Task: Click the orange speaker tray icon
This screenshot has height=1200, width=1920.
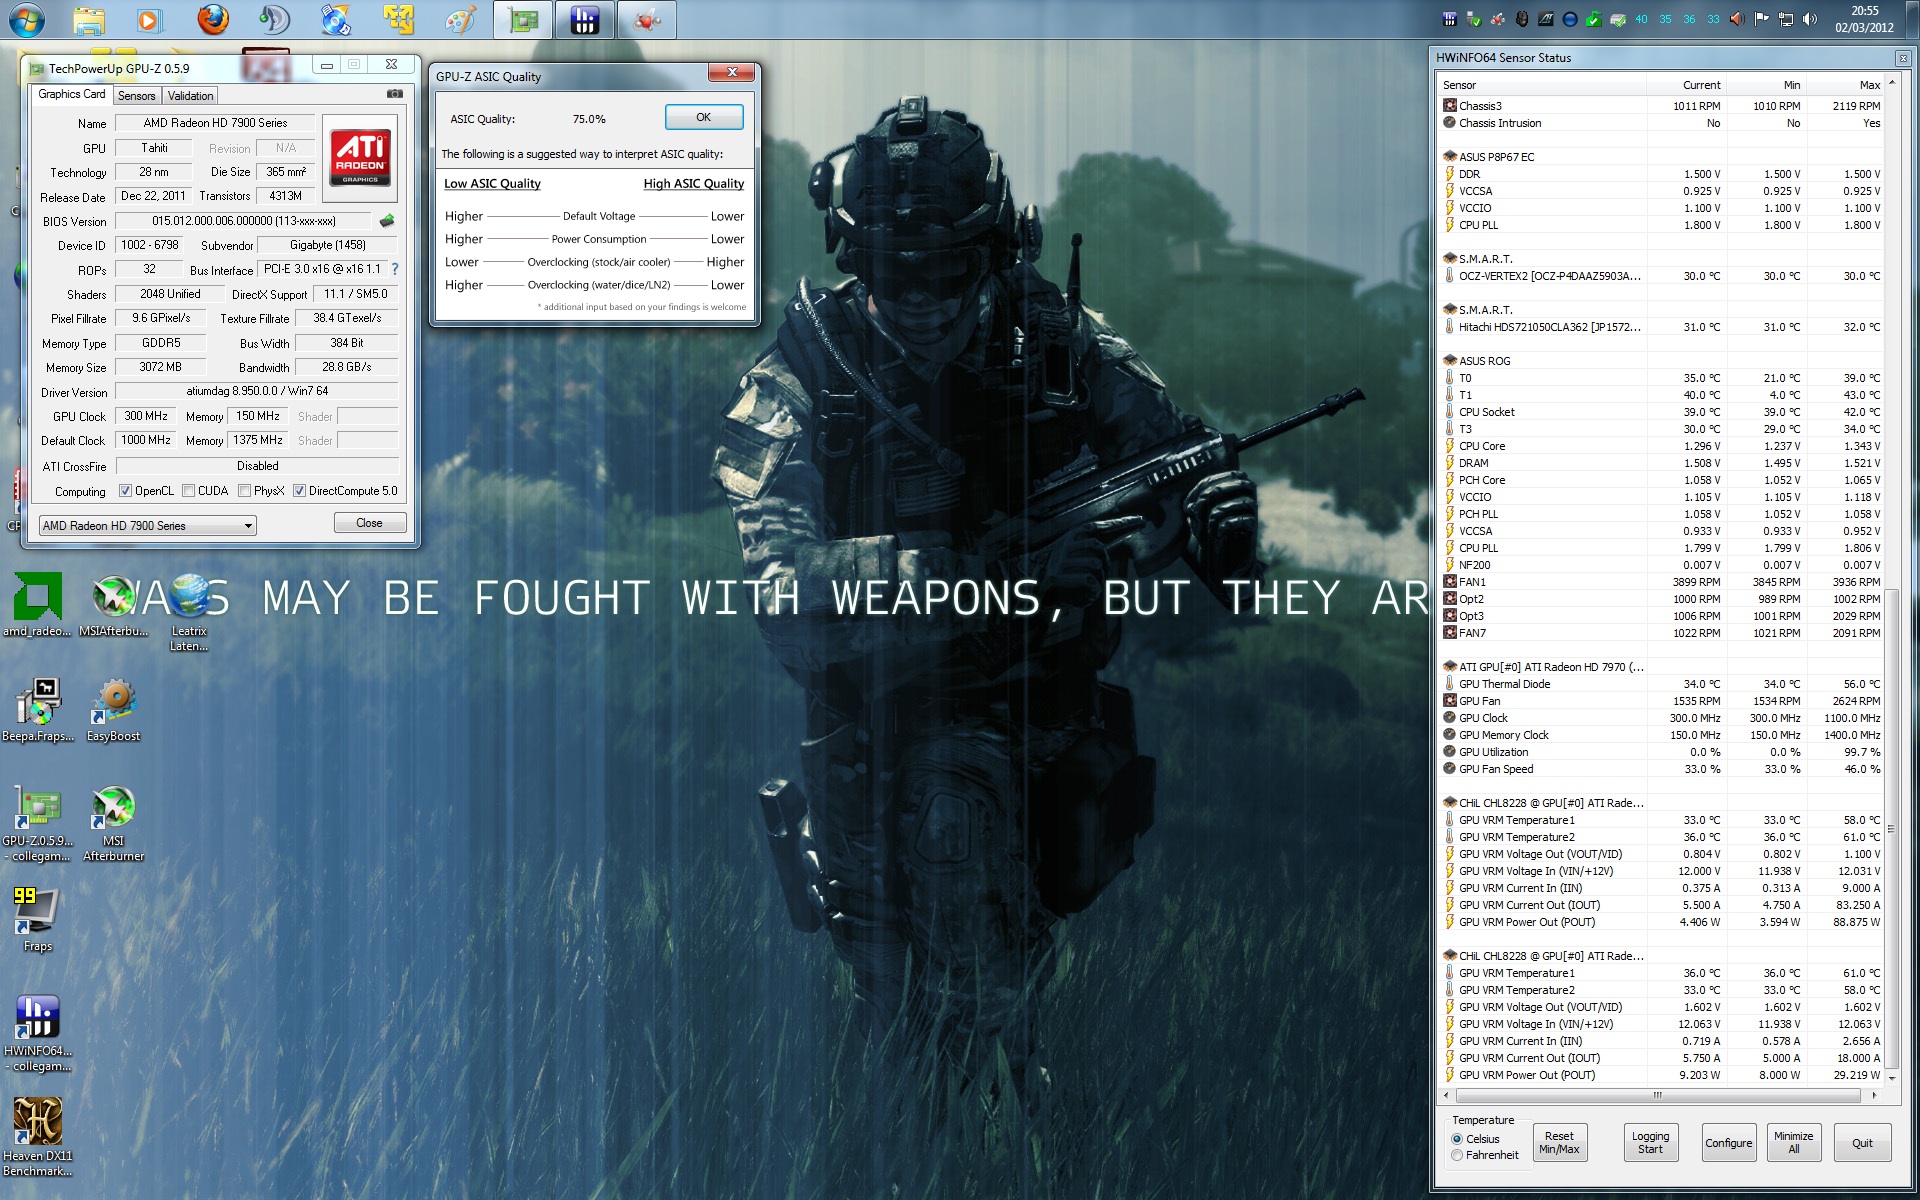Action: (x=1738, y=19)
